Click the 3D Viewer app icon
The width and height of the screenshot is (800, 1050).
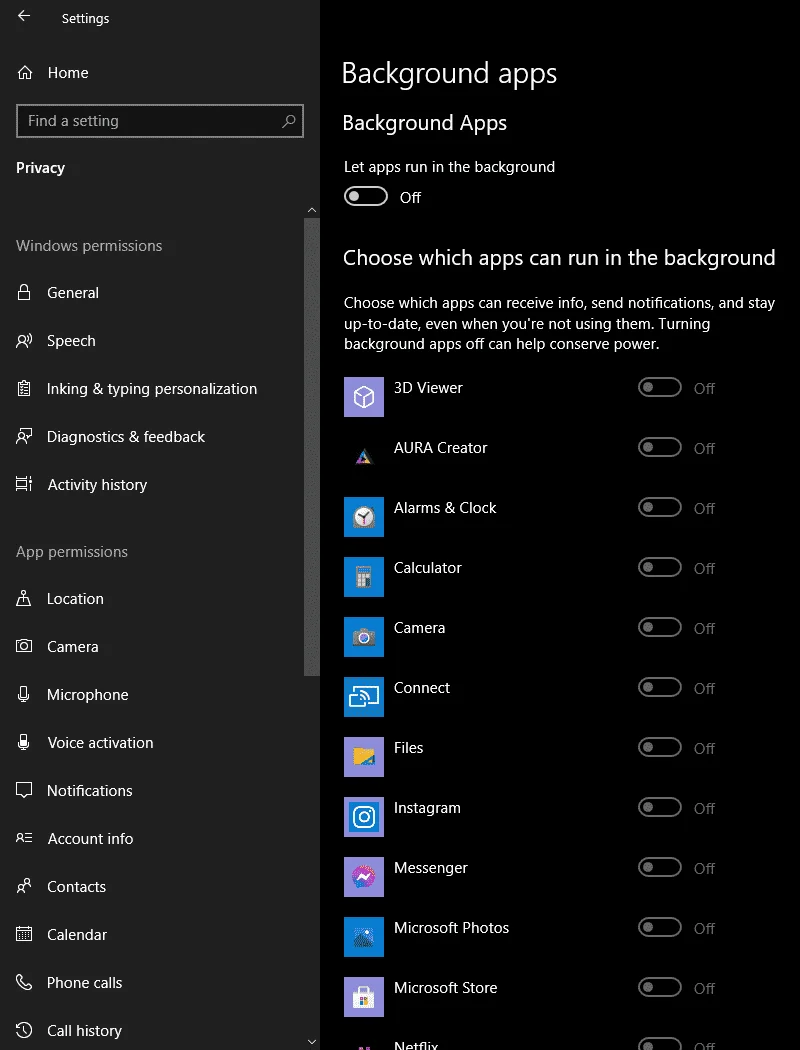coord(364,397)
